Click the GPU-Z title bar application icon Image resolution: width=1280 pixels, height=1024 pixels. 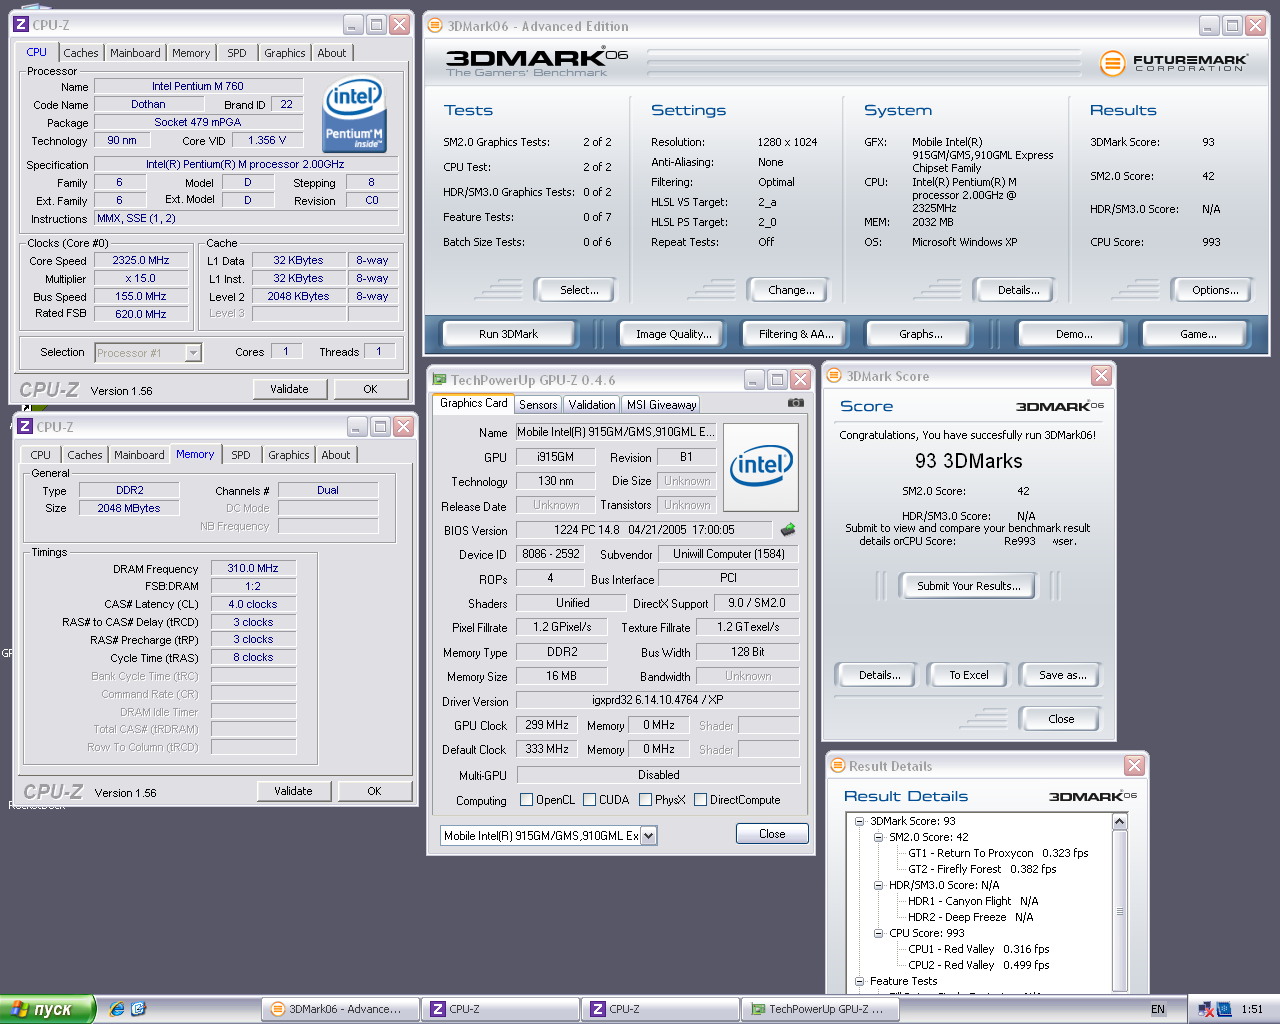(x=439, y=380)
